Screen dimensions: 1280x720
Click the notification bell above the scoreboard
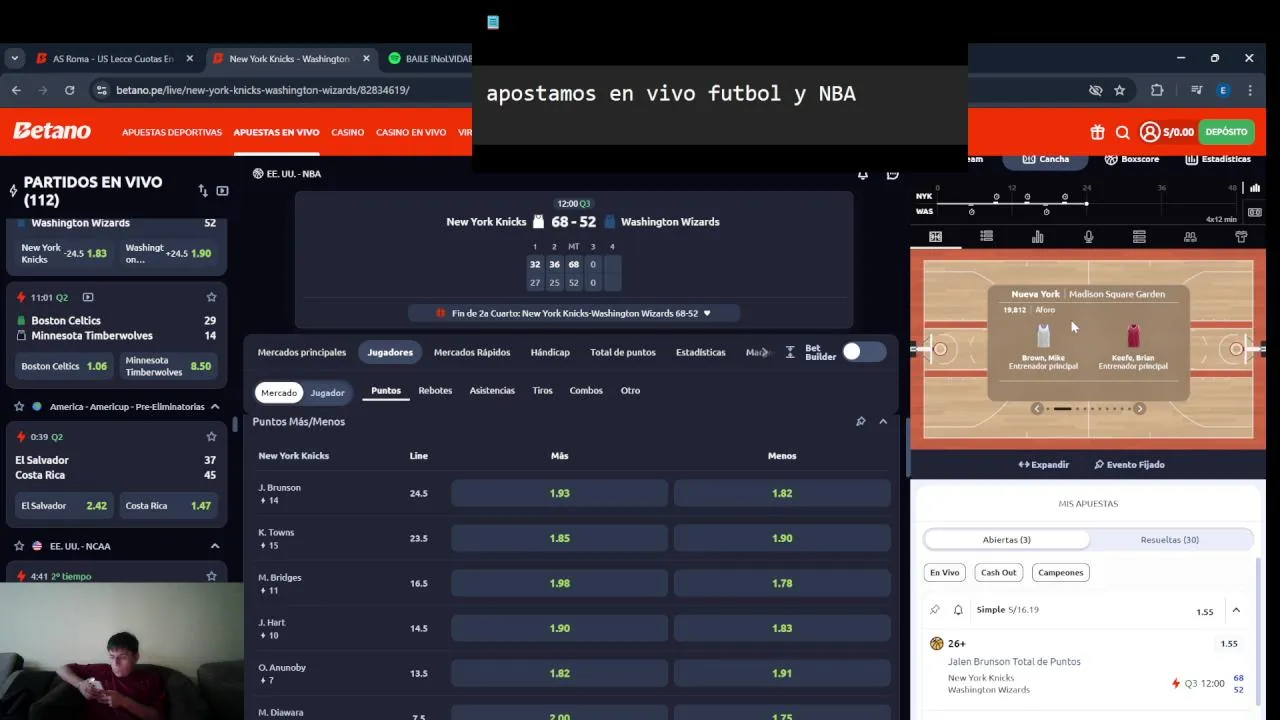[x=863, y=174]
